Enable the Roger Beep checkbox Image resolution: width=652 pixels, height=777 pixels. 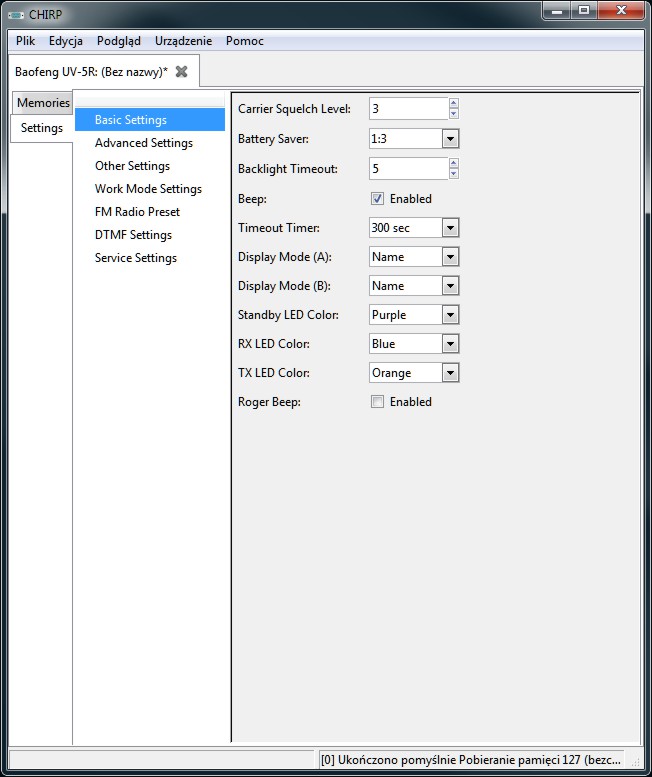tap(377, 401)
